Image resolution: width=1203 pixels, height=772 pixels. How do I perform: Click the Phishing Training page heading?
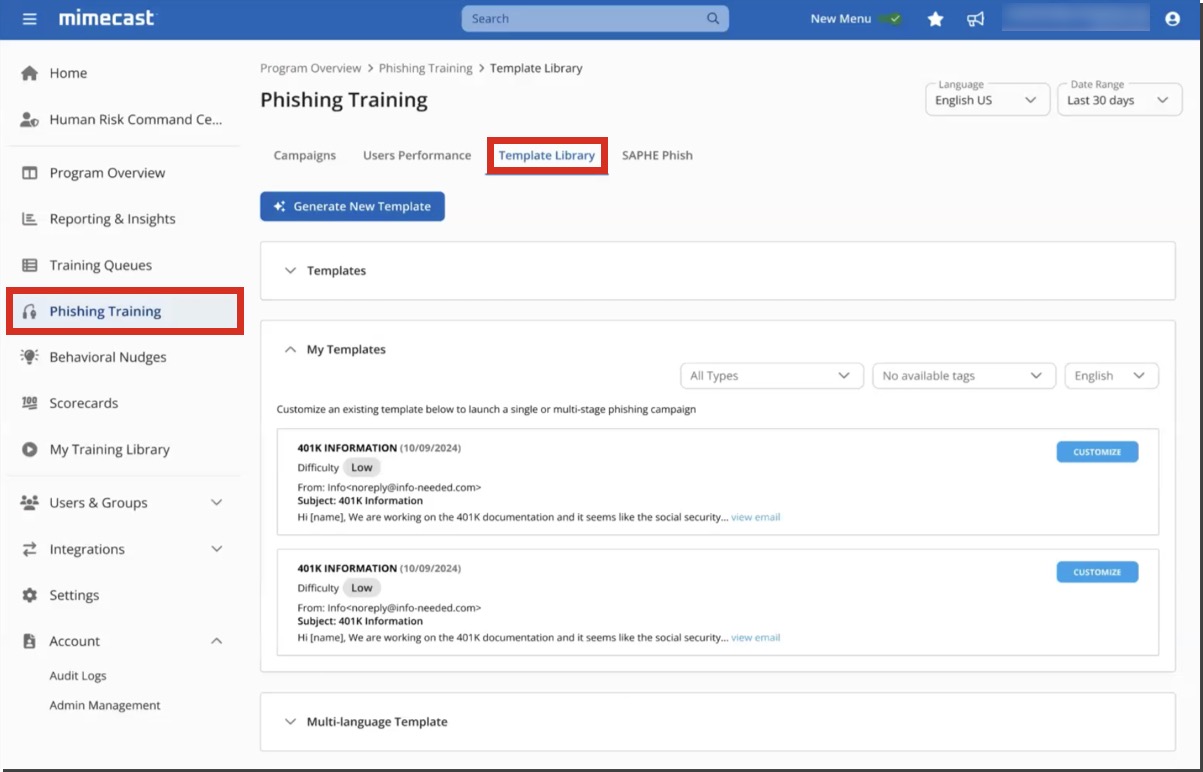point(344,100)
